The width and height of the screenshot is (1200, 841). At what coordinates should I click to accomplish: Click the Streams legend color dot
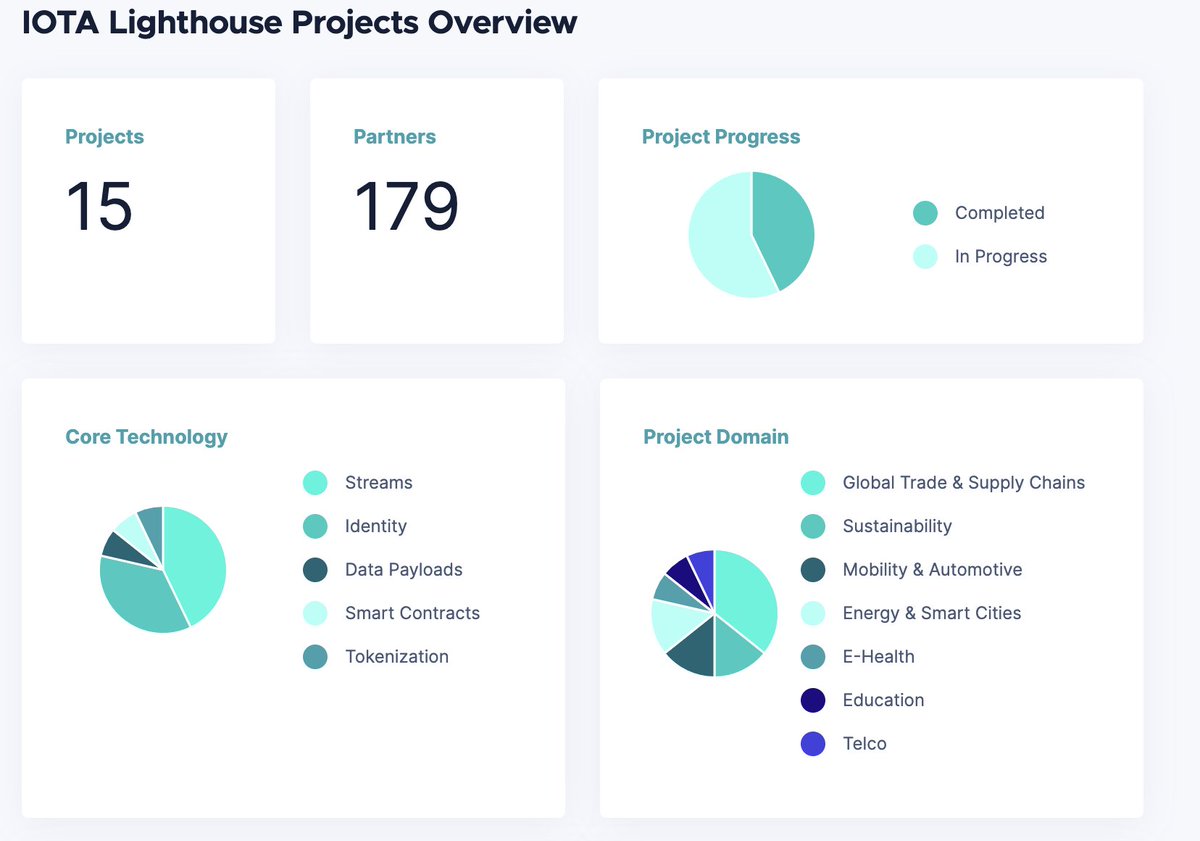315,482
